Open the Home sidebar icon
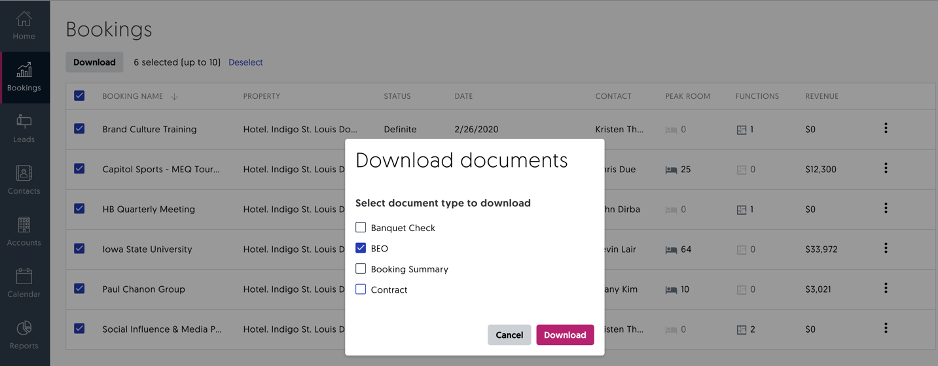This screenshot has height=366, width=938. [x=24, y=19]
